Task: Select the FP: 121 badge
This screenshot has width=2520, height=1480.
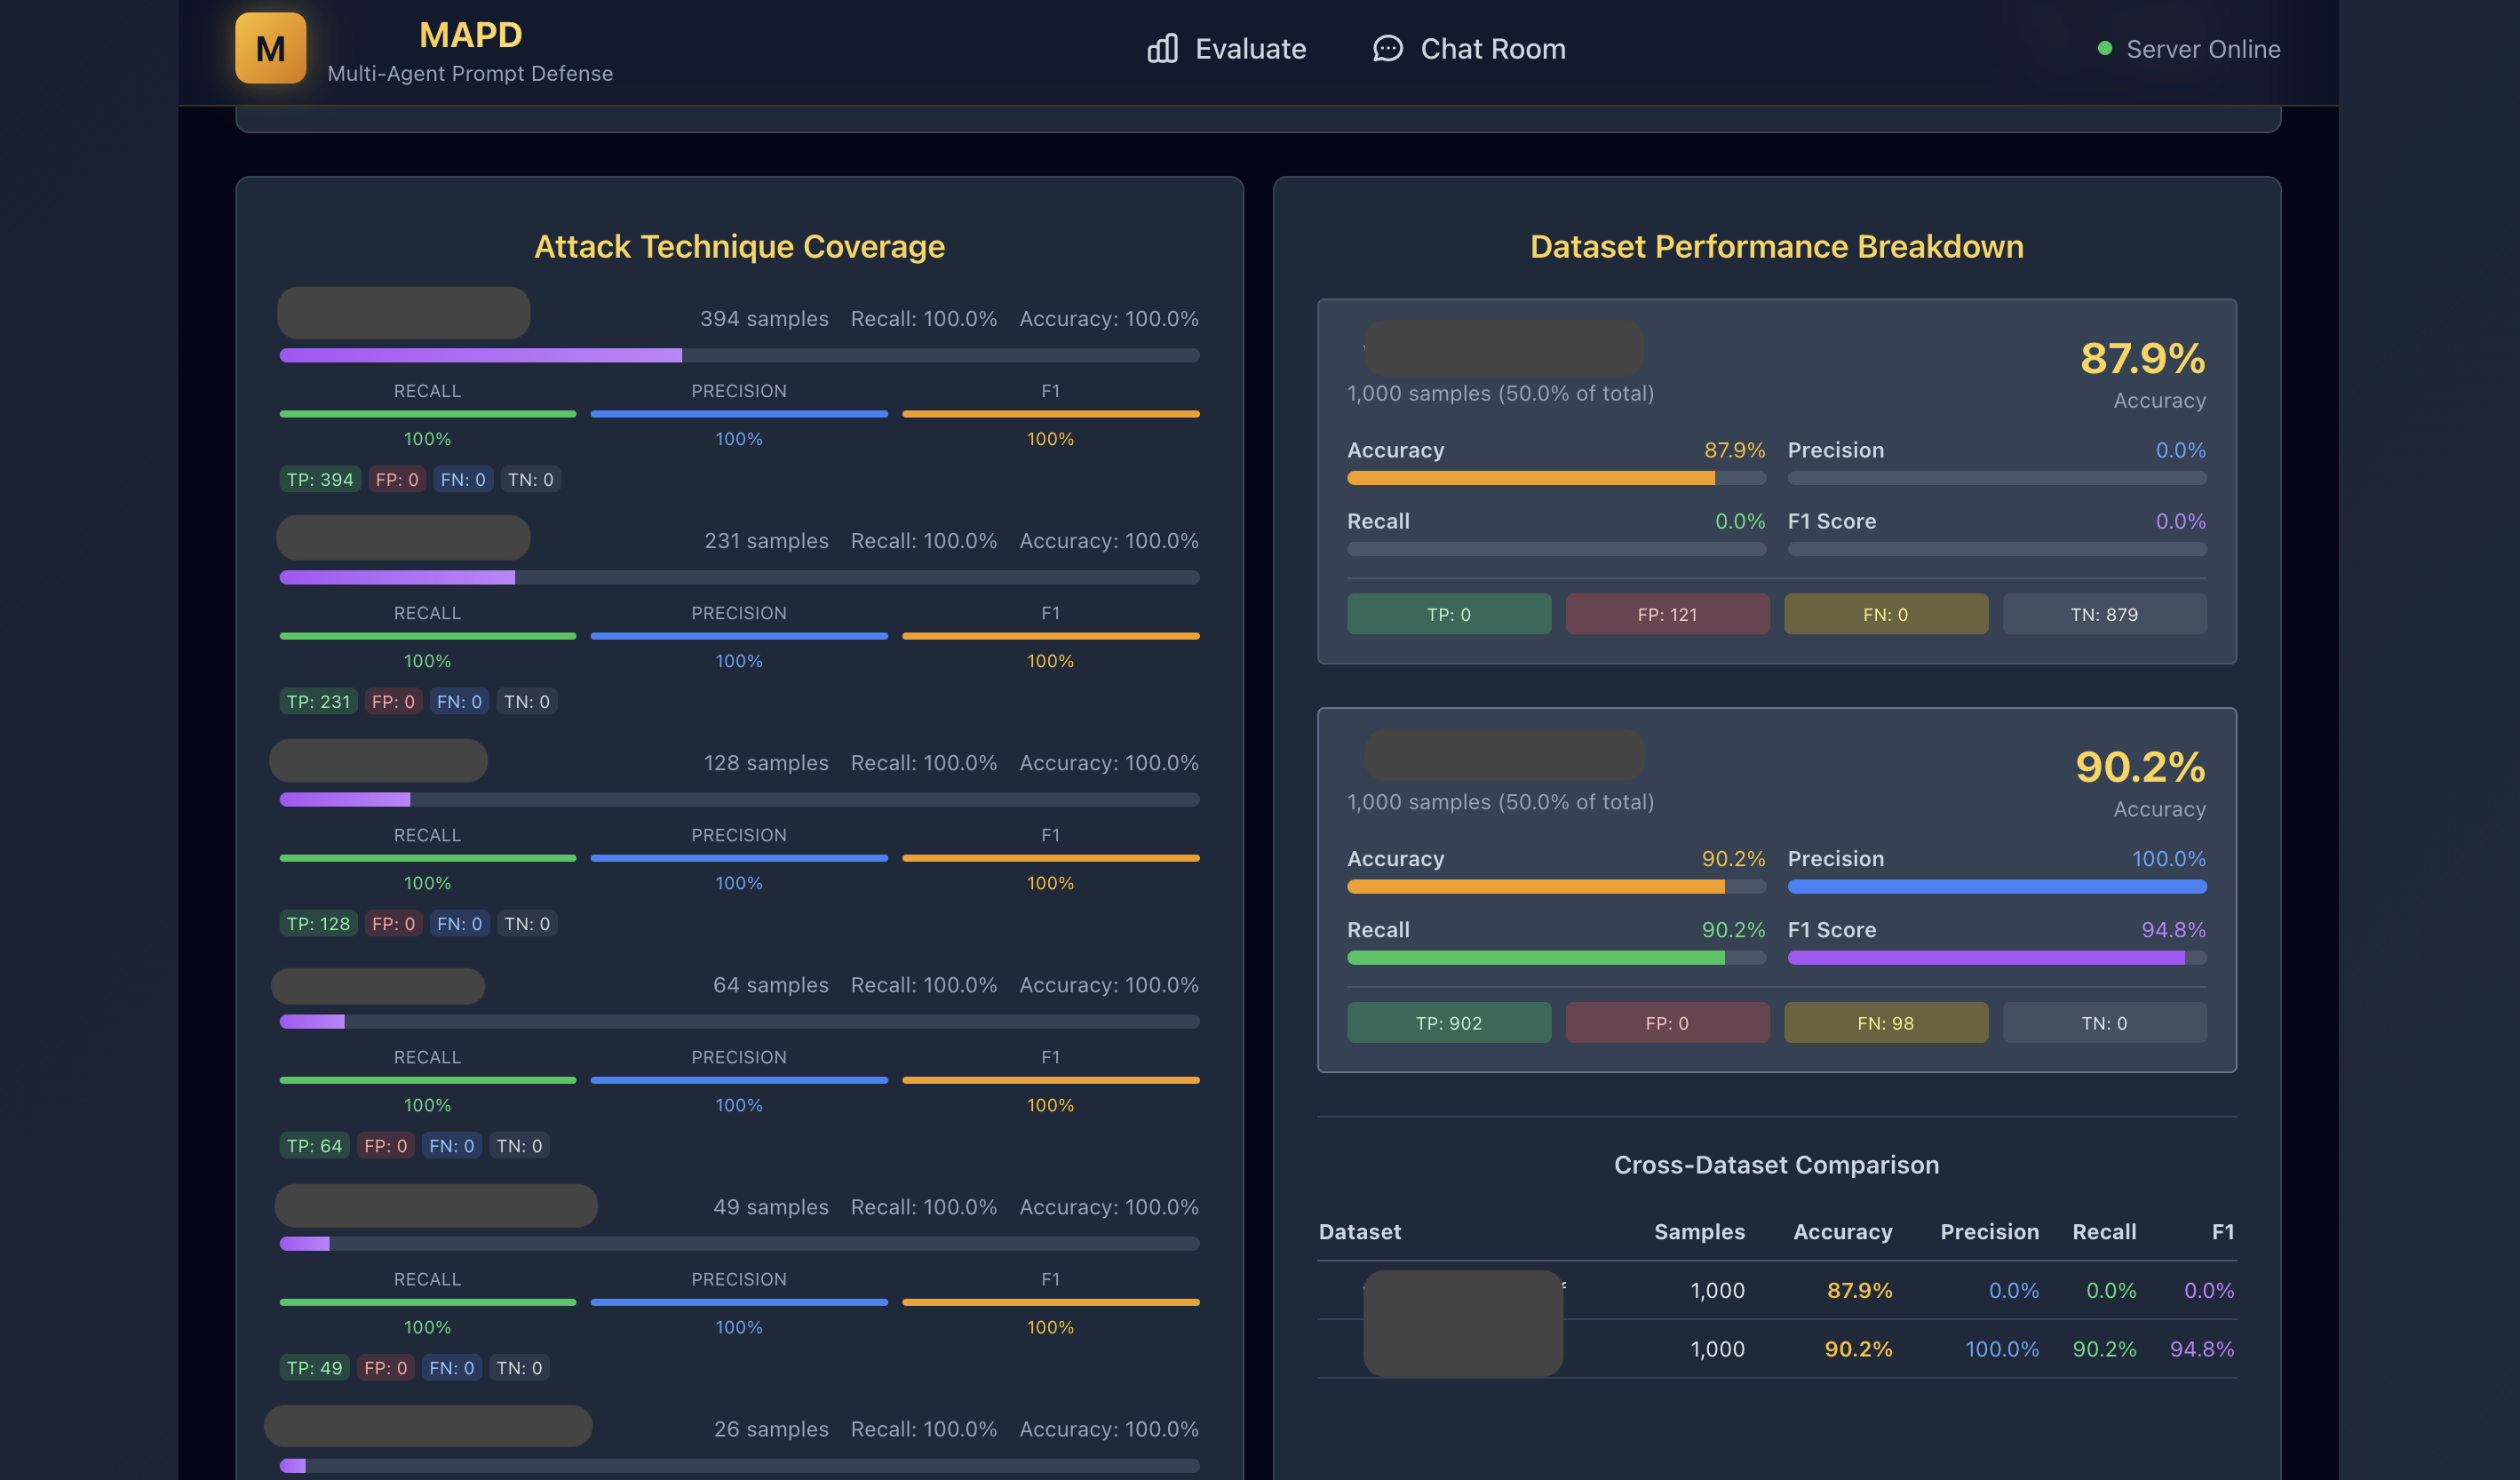Action: point(1667,614)
